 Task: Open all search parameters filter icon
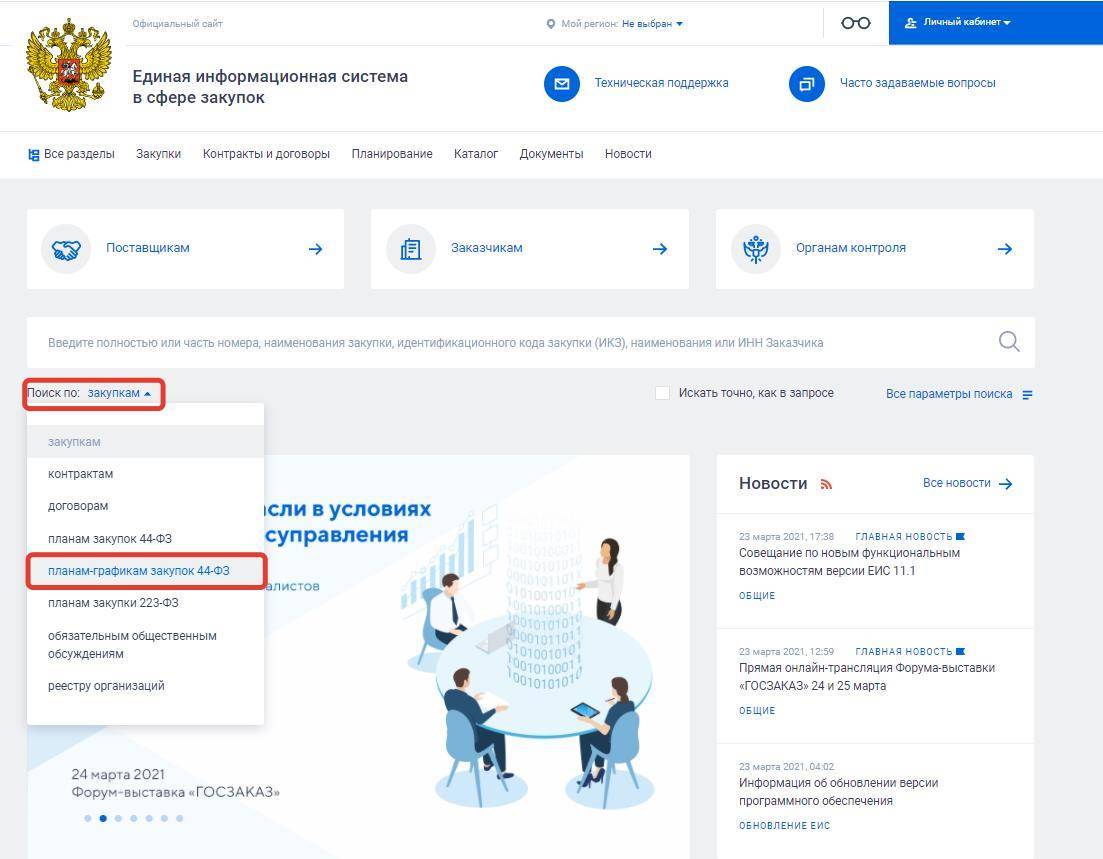pyautogui.click(x=1028, y=394)
